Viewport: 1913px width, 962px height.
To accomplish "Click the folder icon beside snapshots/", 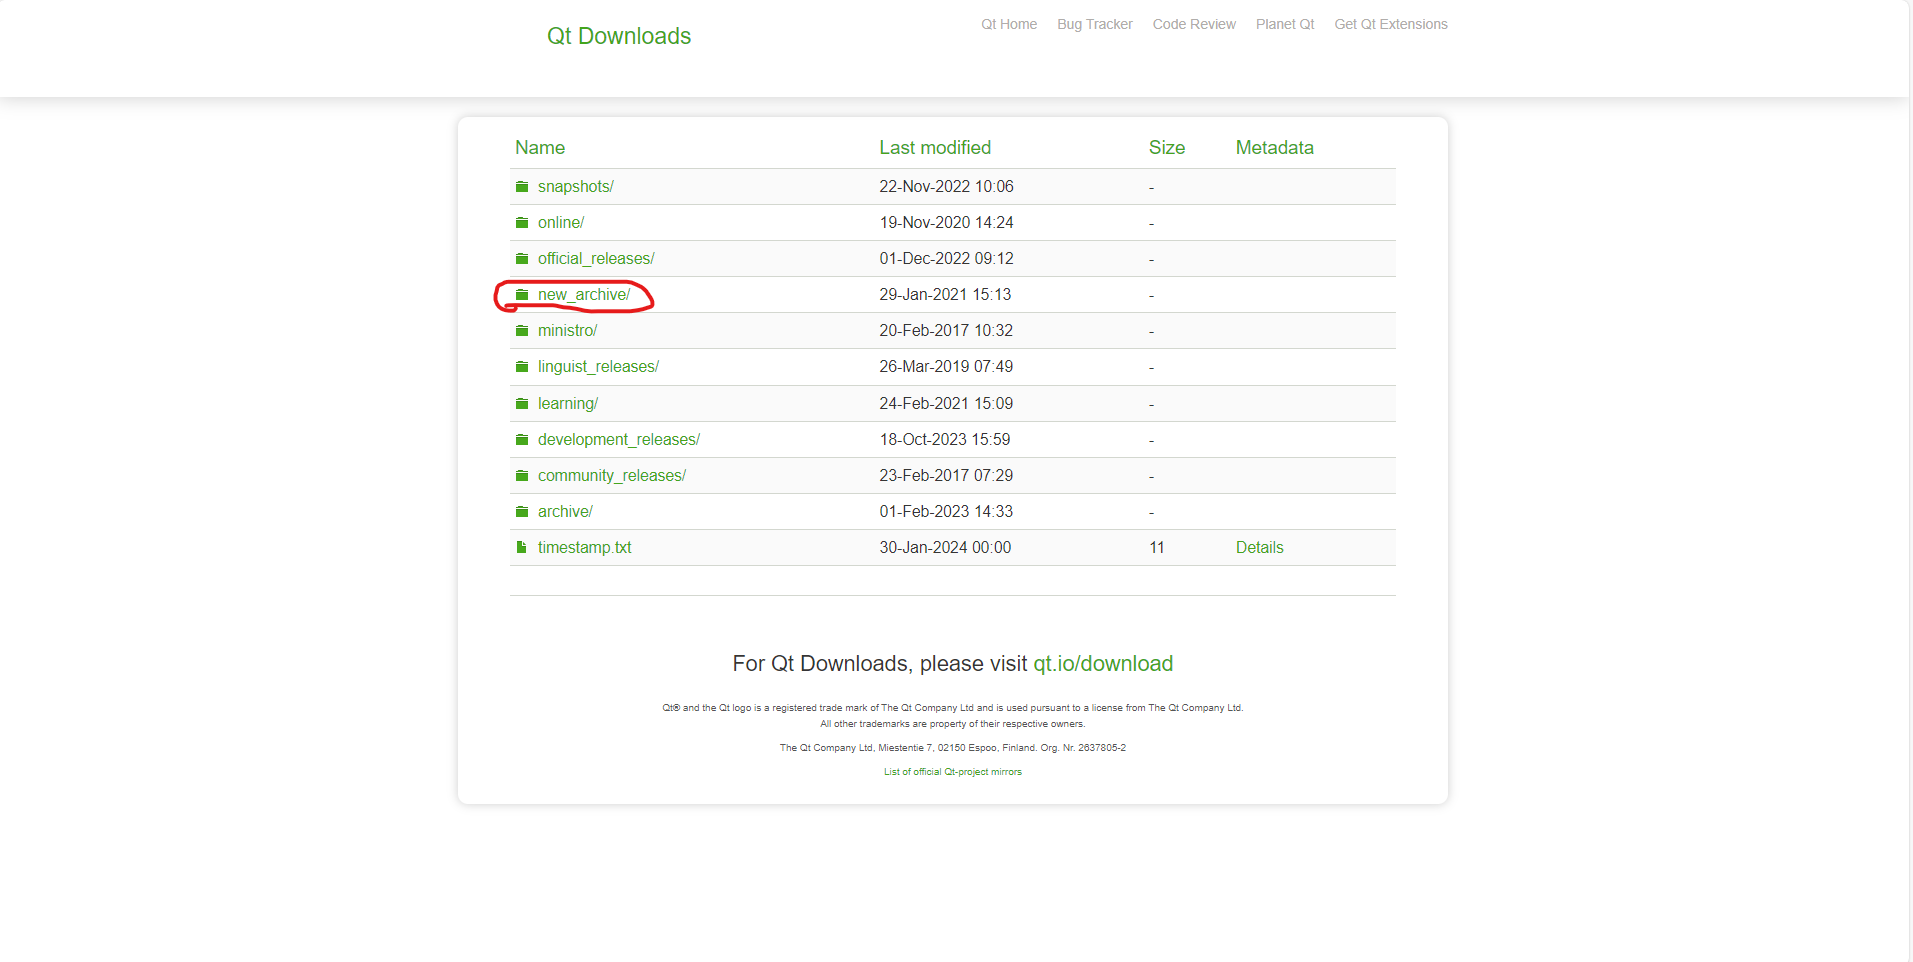I will (x=522, y=187).
